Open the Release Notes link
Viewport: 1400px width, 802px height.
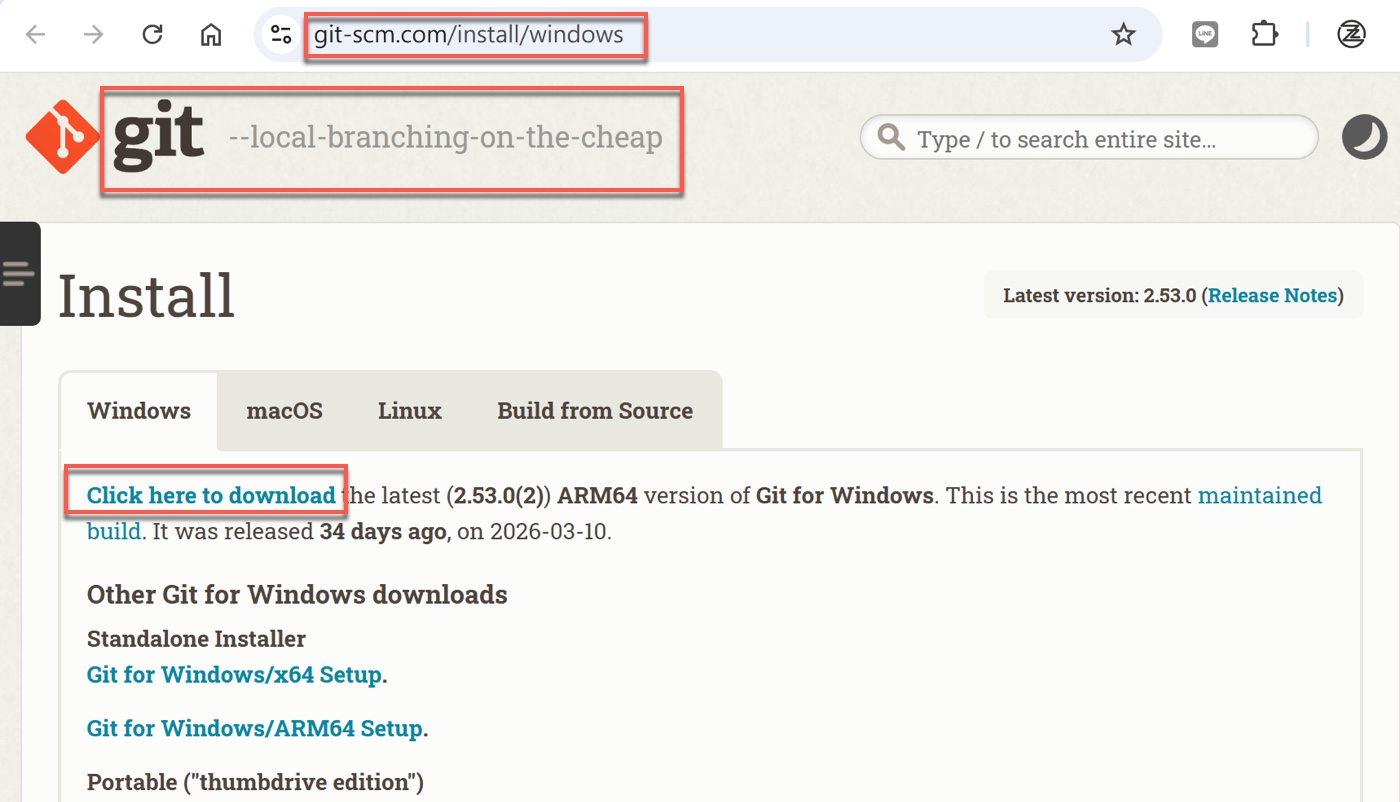pos(1272,295)
